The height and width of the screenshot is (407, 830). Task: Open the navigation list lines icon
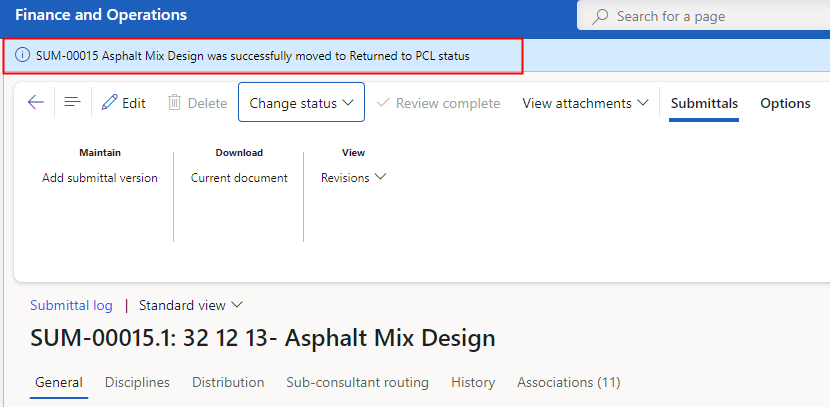(73, 102)
